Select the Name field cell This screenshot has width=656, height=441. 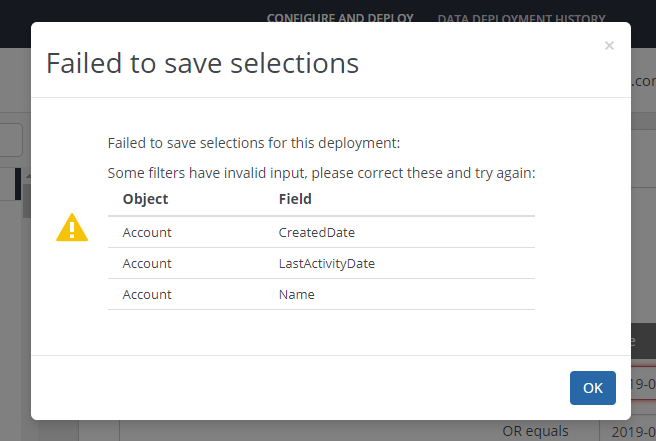pyautogui.click(x=296, y=294)
